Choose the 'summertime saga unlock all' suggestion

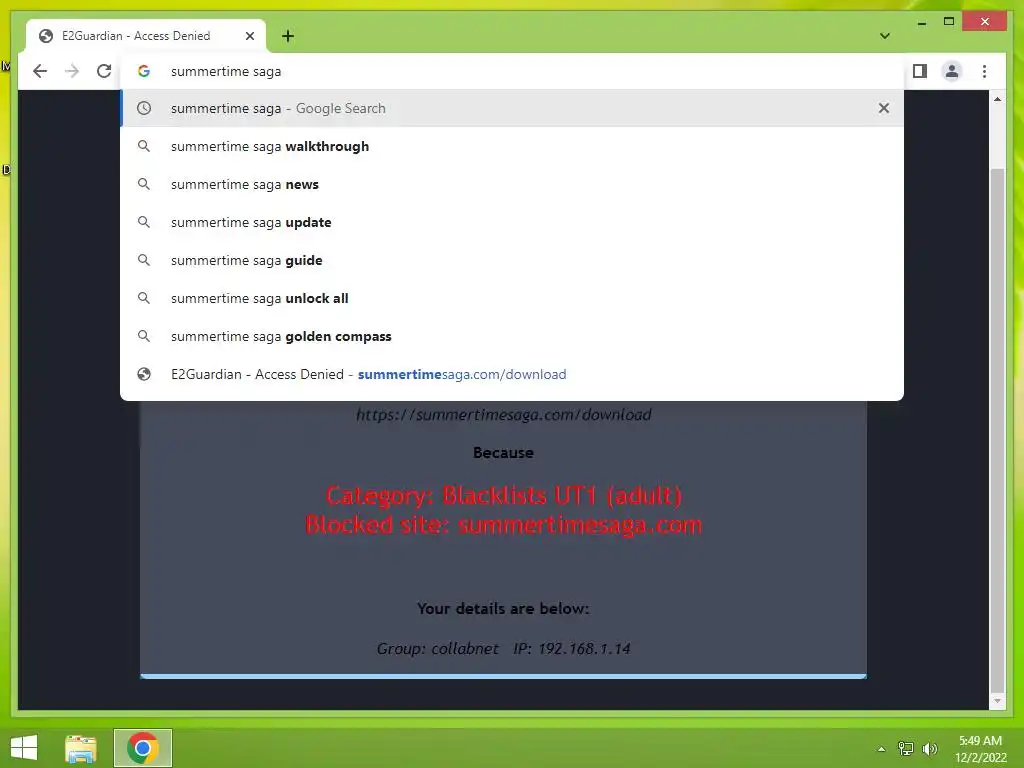512,298
